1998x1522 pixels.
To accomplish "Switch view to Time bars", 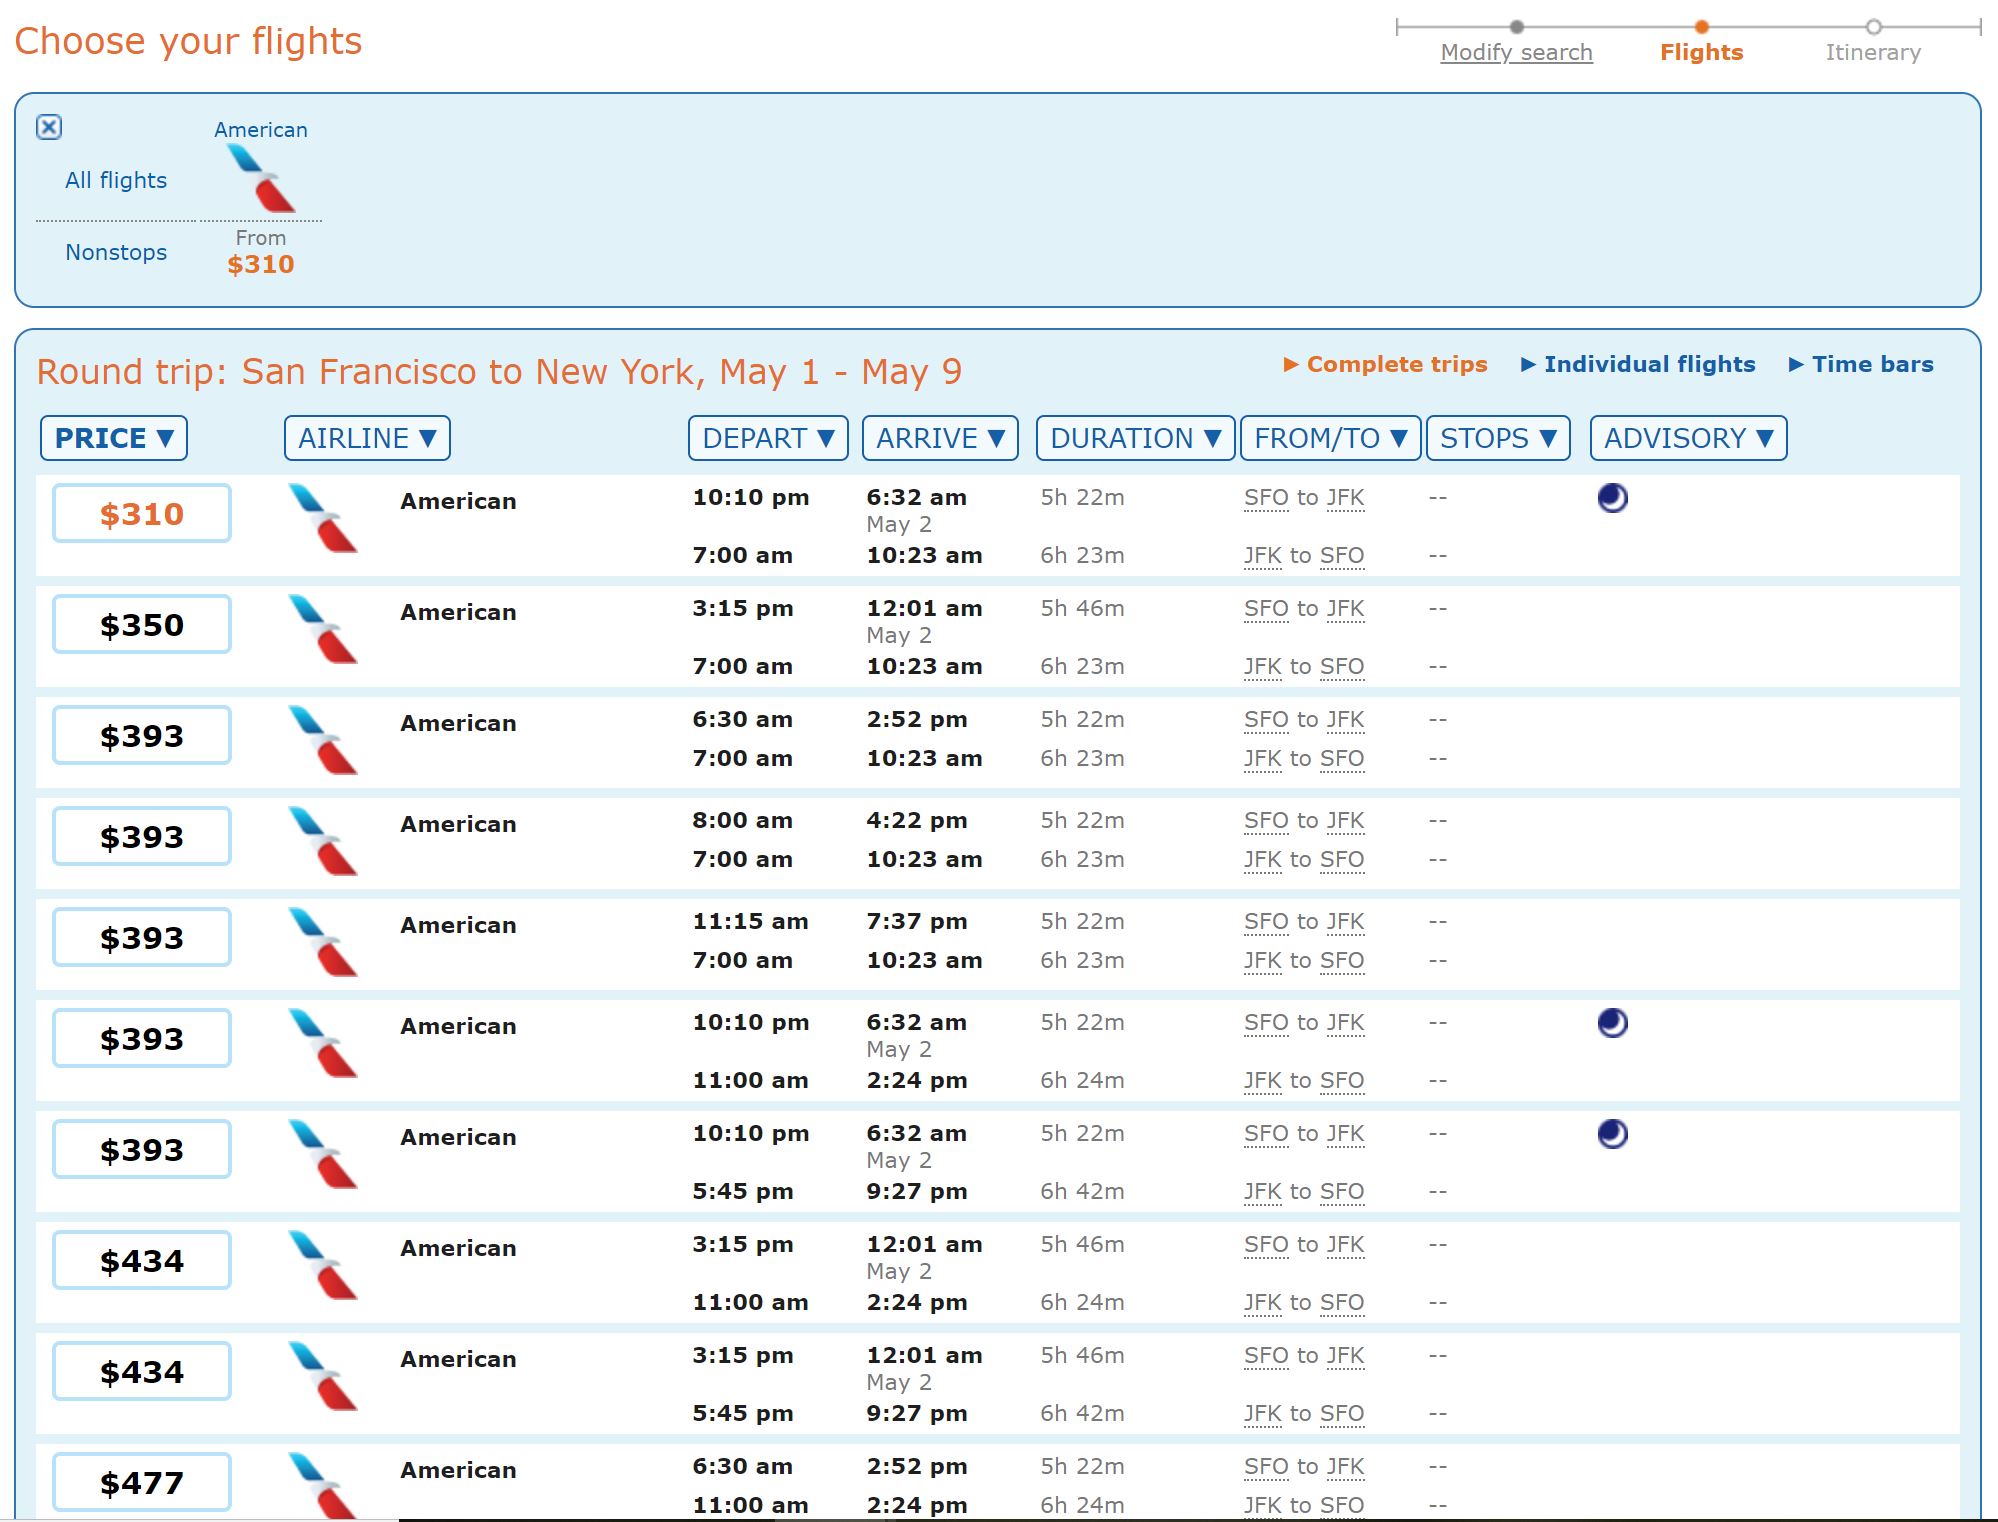I will (x=1861, y=364).
